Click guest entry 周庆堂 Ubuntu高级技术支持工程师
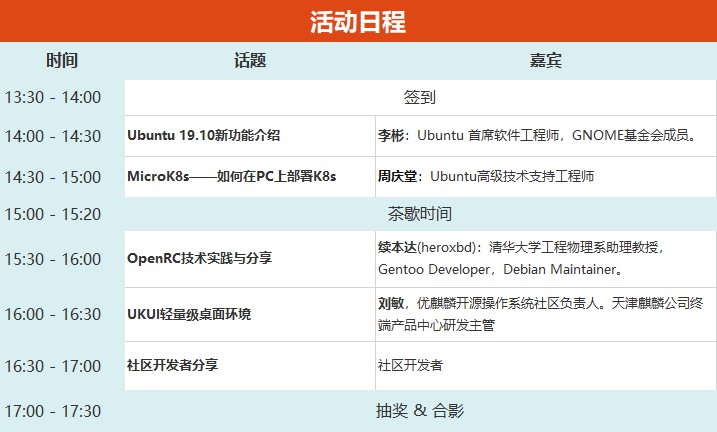This screenshot has height=432, width=717. [x=486, y=176]
